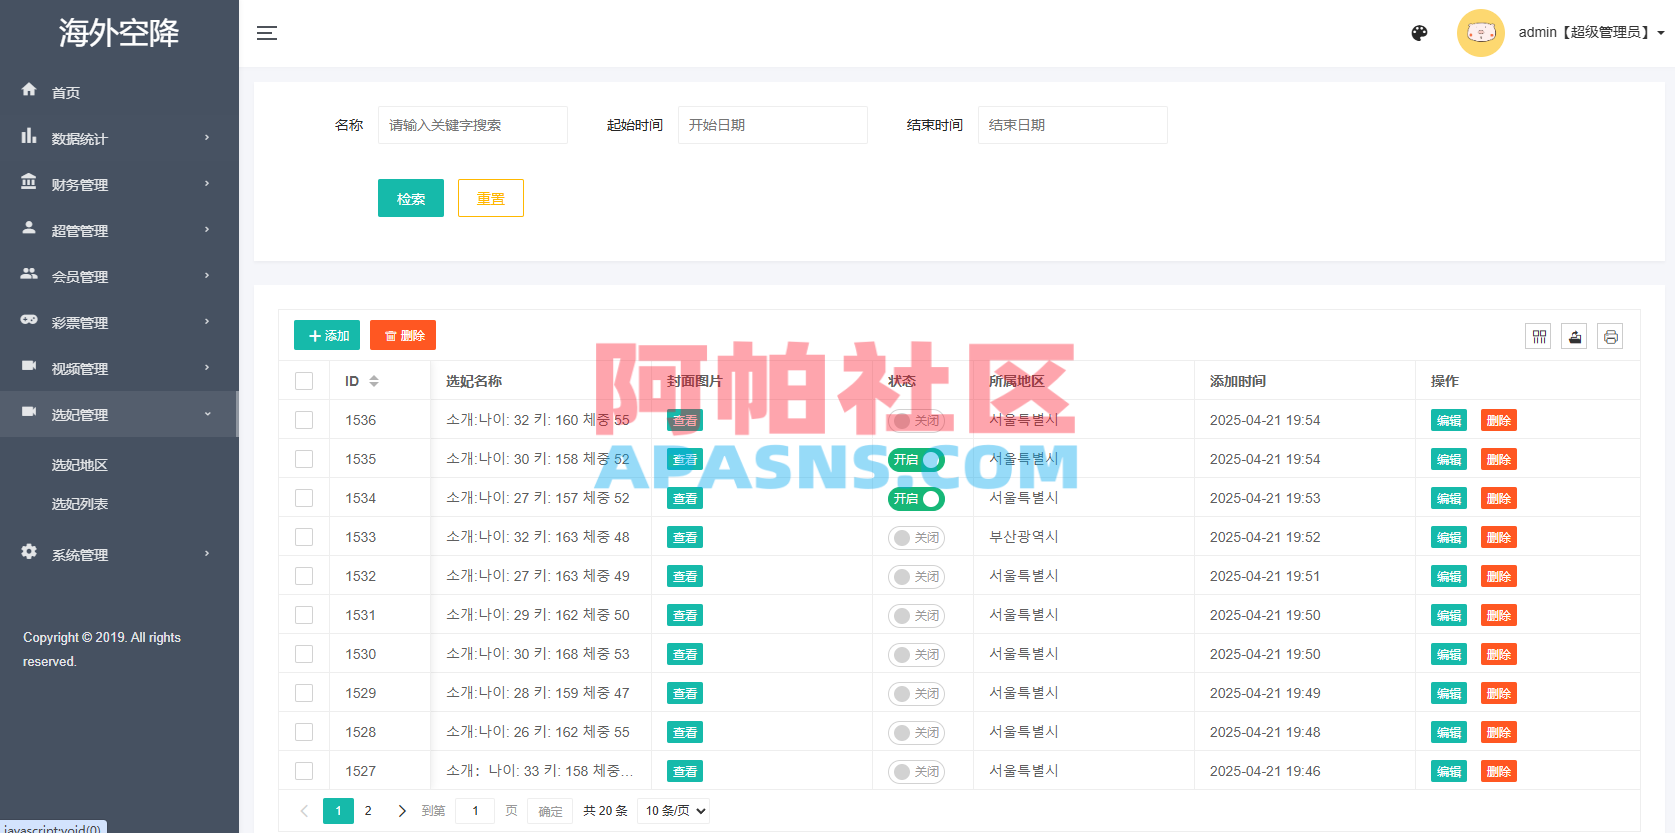Screen dimensions: 1675x833
Task: Click the 名称 keyword search field
Action: [x=473, y=125]
